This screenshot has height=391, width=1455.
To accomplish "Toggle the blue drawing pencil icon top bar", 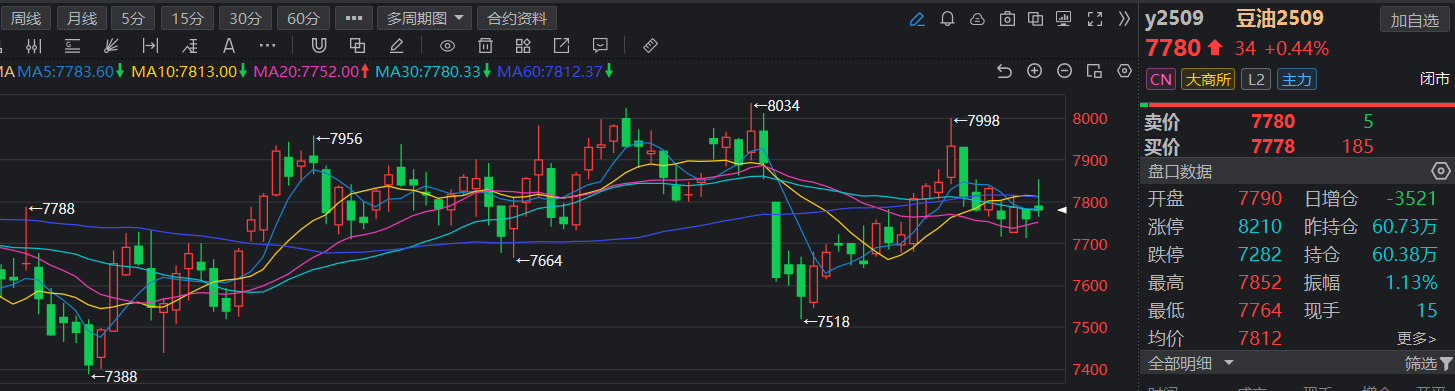I will [917, 18].
